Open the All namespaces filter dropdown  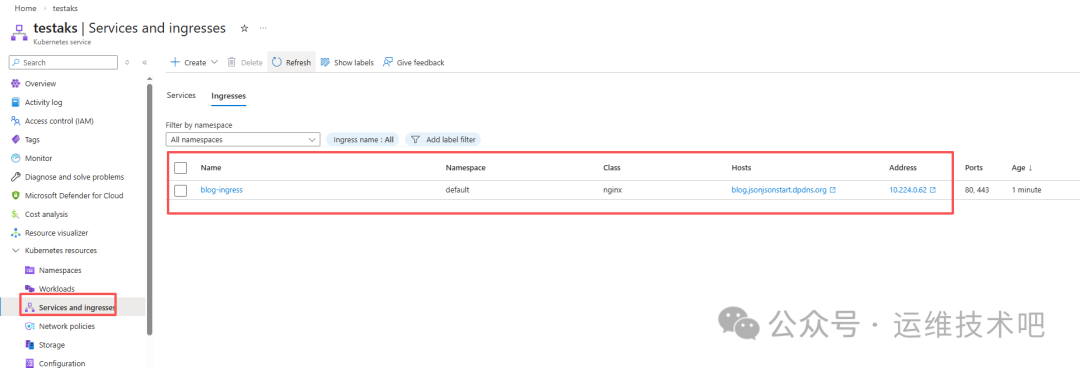(x=243, y=139)
